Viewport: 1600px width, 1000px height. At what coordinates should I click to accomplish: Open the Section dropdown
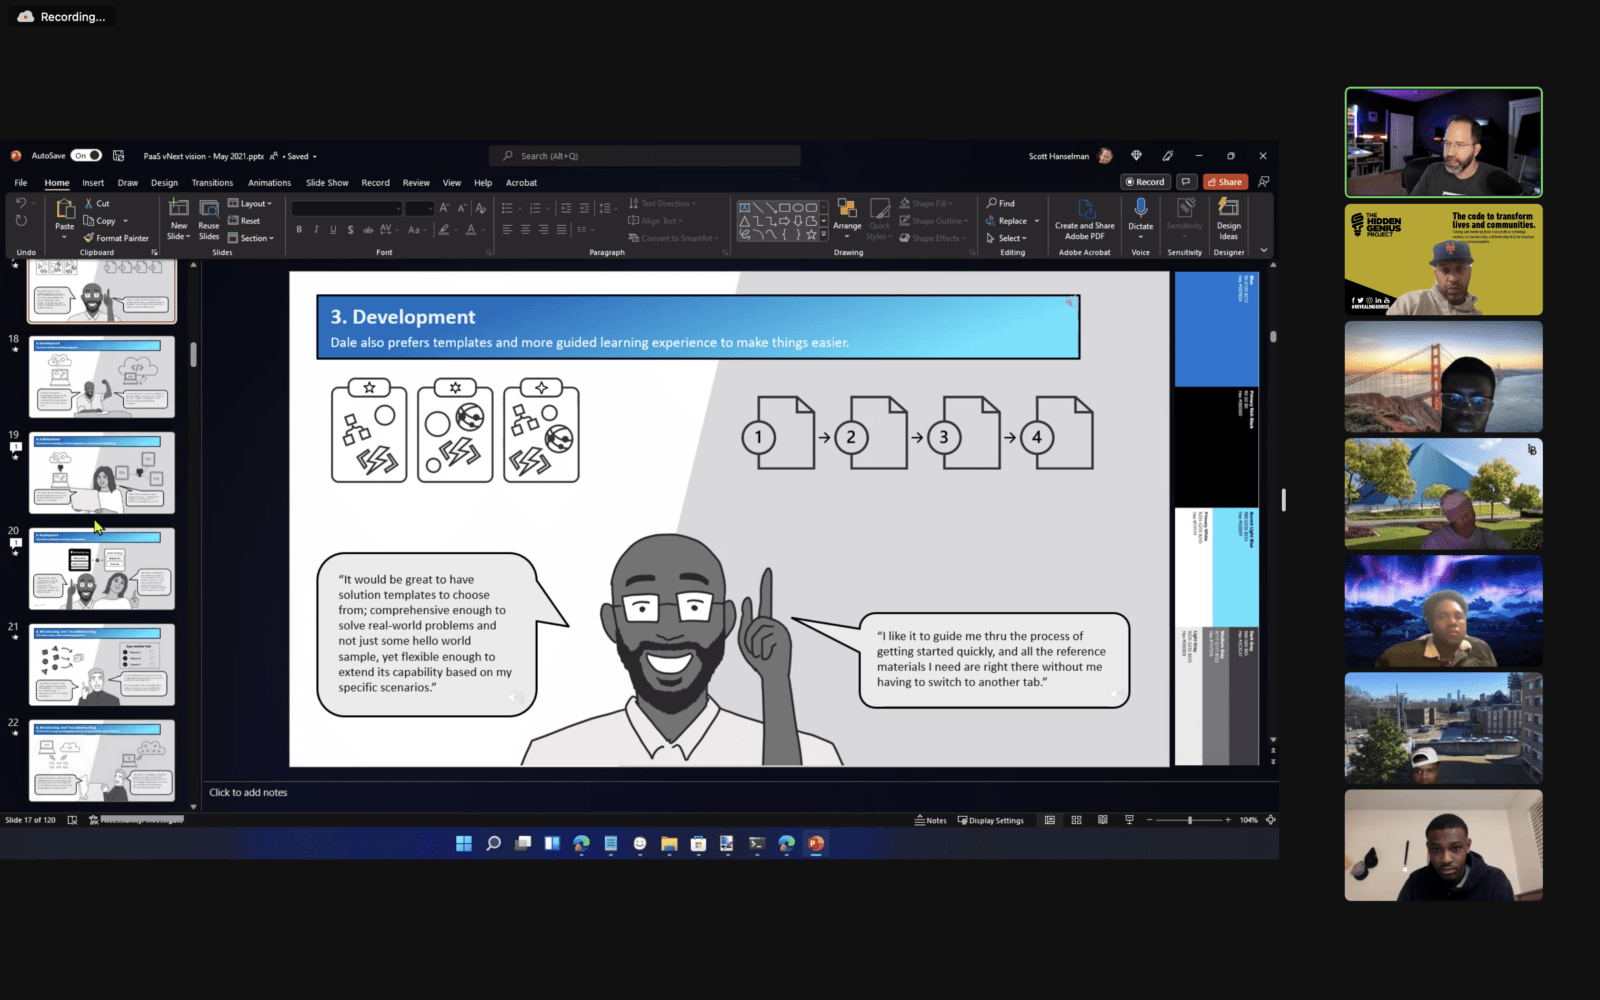251,238
